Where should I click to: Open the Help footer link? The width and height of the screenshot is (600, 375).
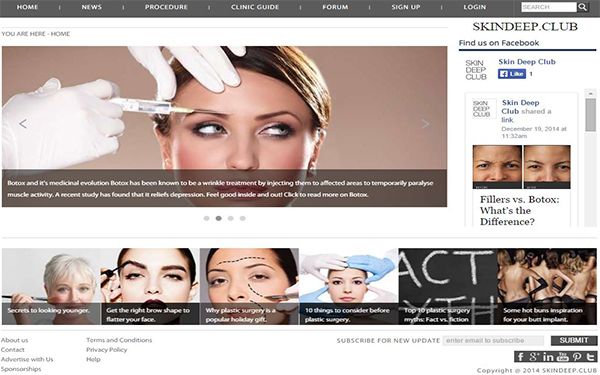[x=93, y=359]
